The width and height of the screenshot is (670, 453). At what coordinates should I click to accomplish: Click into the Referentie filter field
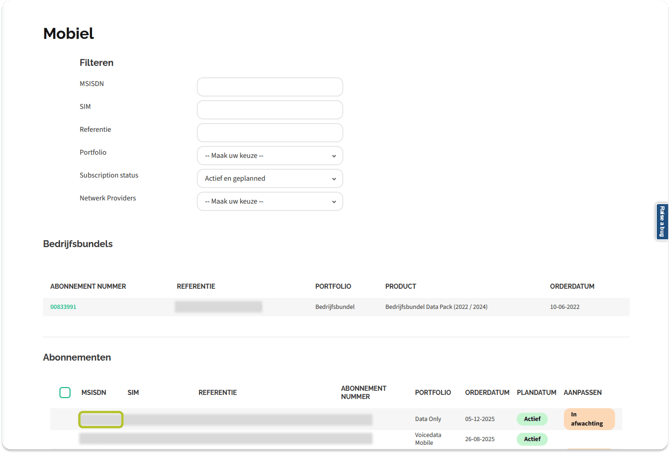[x=269, y=133]
